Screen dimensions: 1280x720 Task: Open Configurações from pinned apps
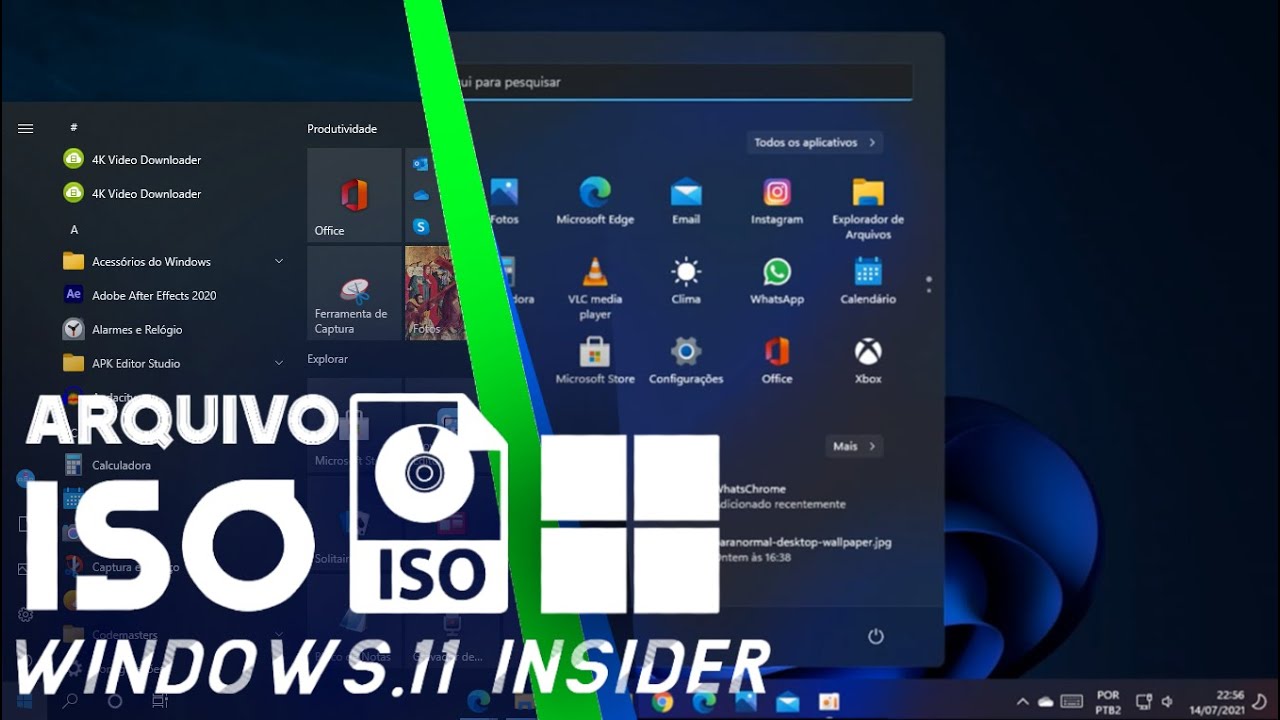(686, 360)
